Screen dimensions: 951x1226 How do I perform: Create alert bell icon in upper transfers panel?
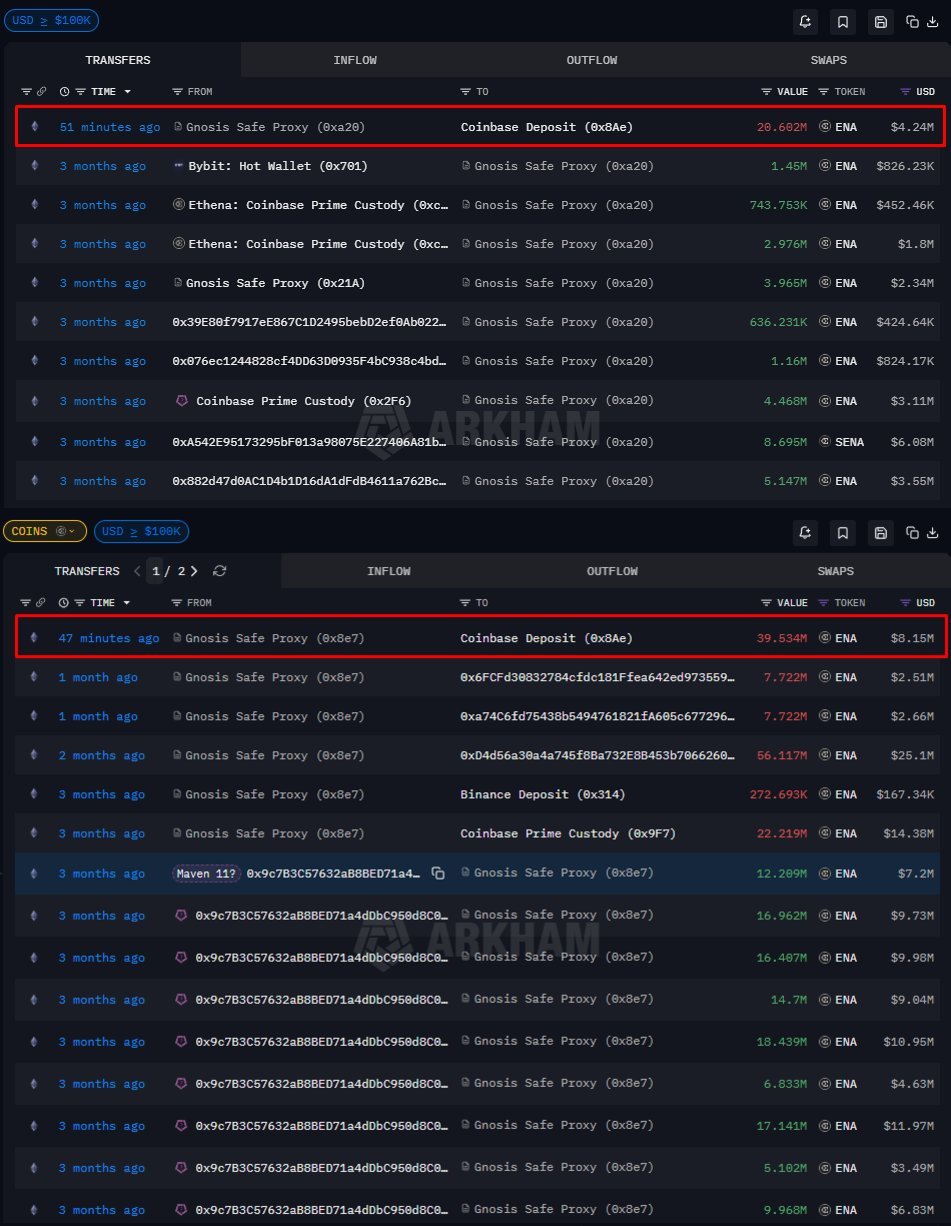(x=807, y=22)
